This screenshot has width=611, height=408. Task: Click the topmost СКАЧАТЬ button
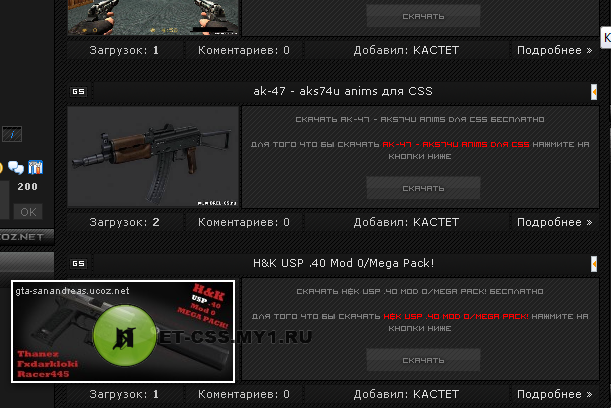[x=423, y=16]
